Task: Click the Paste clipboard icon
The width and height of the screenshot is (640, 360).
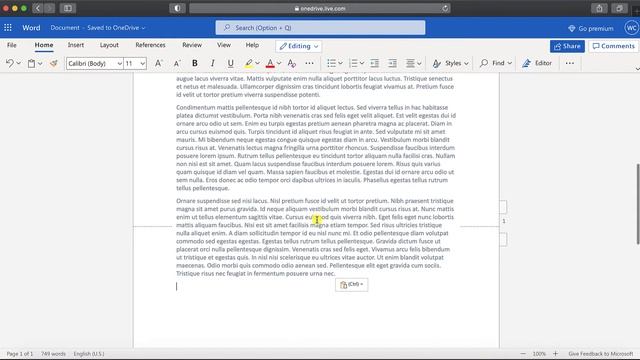Action: click(31, 63)
